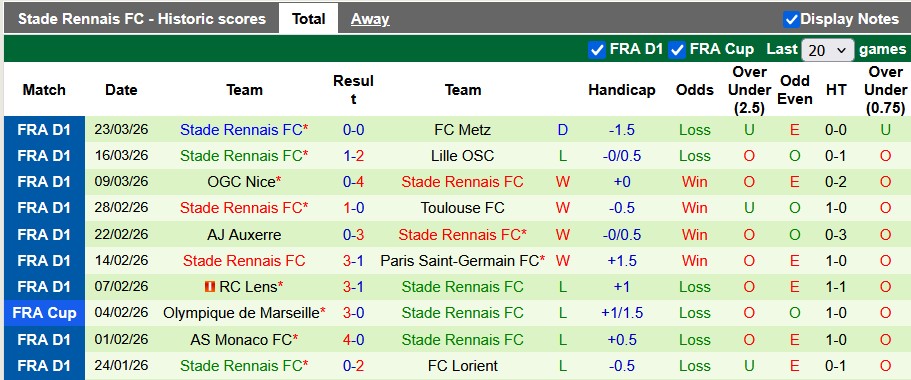Open Paris Saint-Germain FC team link
Viewport: 911px width, 380px height.
pos(460,261)
